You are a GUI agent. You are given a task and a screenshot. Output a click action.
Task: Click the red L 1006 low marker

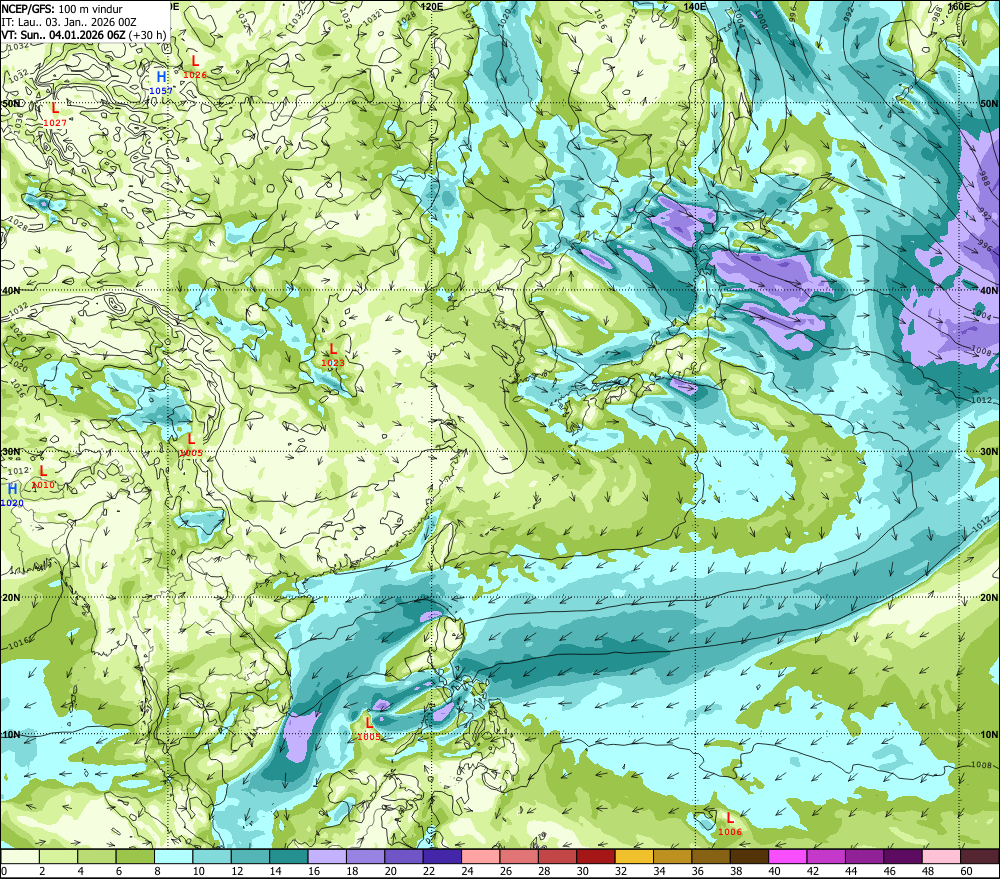tap(730, 824)
